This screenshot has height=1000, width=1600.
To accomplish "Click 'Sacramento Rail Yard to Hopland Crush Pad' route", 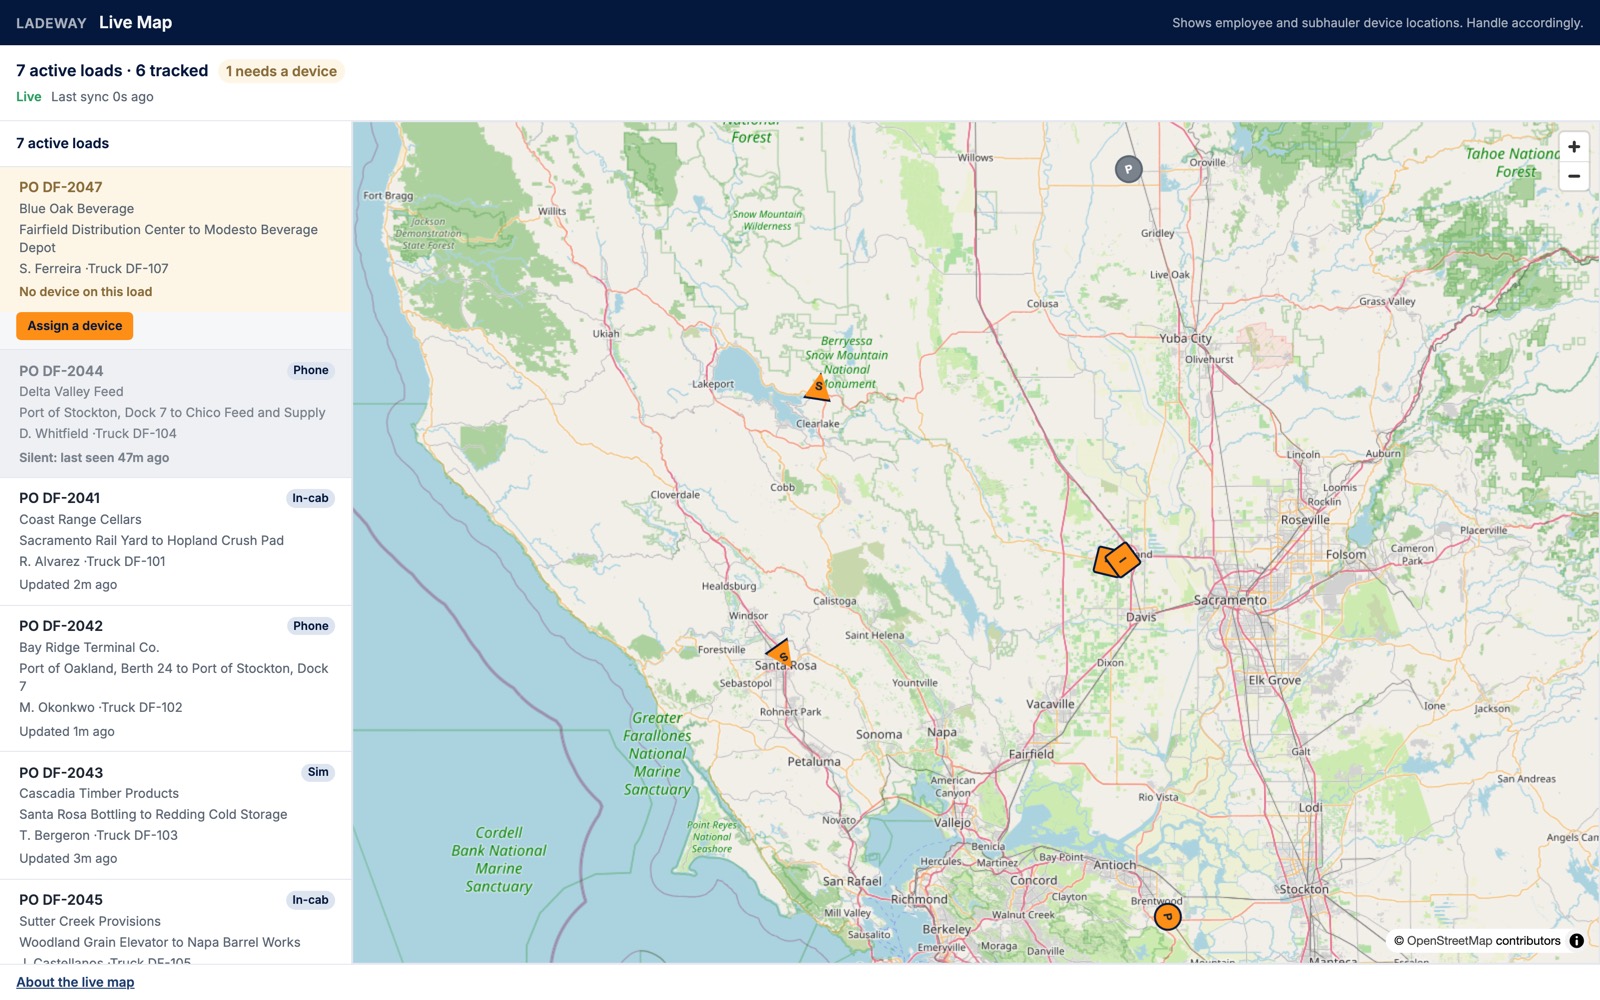I will point(151,541).
